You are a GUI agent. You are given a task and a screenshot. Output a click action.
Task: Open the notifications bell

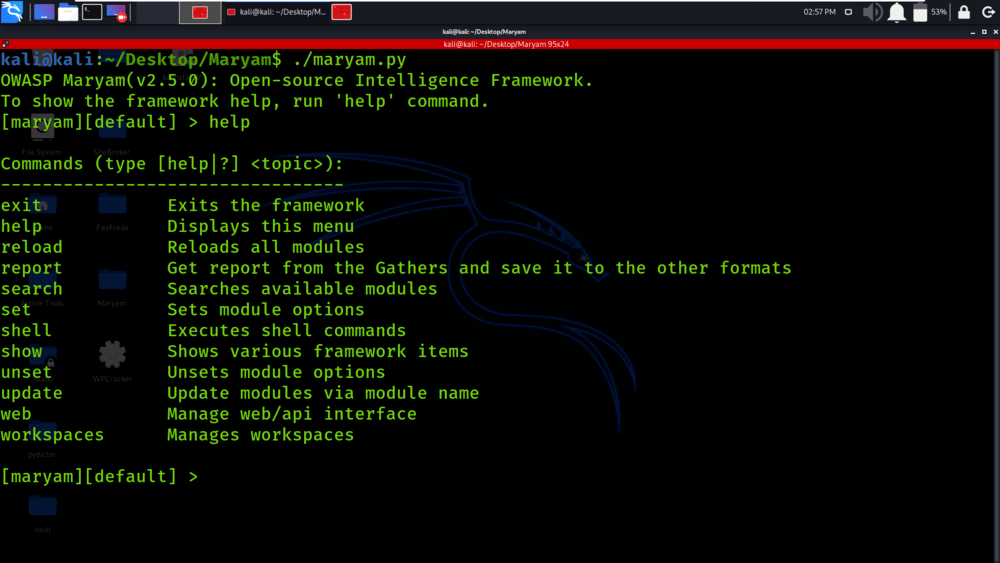897,12
